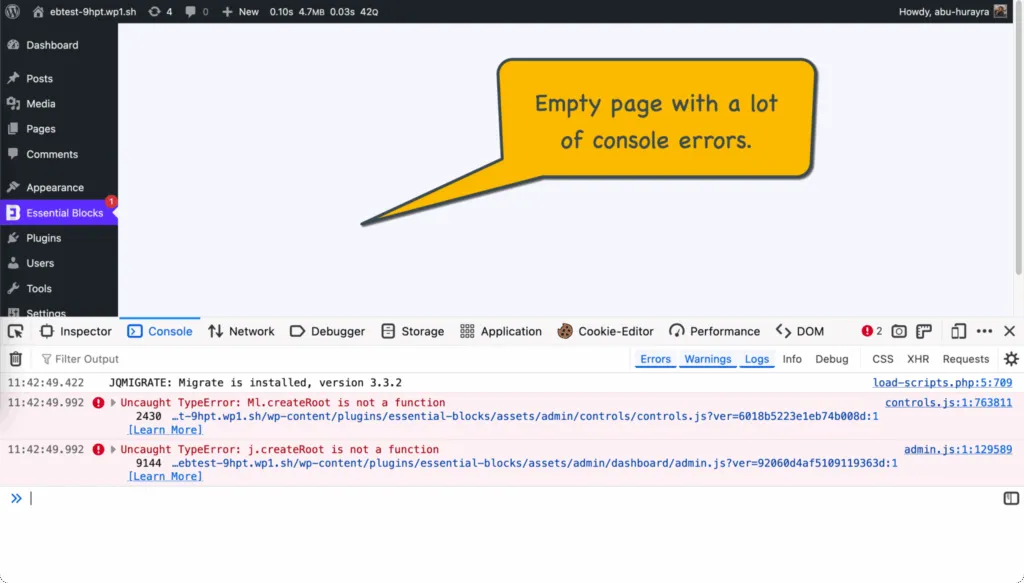Close the developer tools panel

(x=1010, y=332)
